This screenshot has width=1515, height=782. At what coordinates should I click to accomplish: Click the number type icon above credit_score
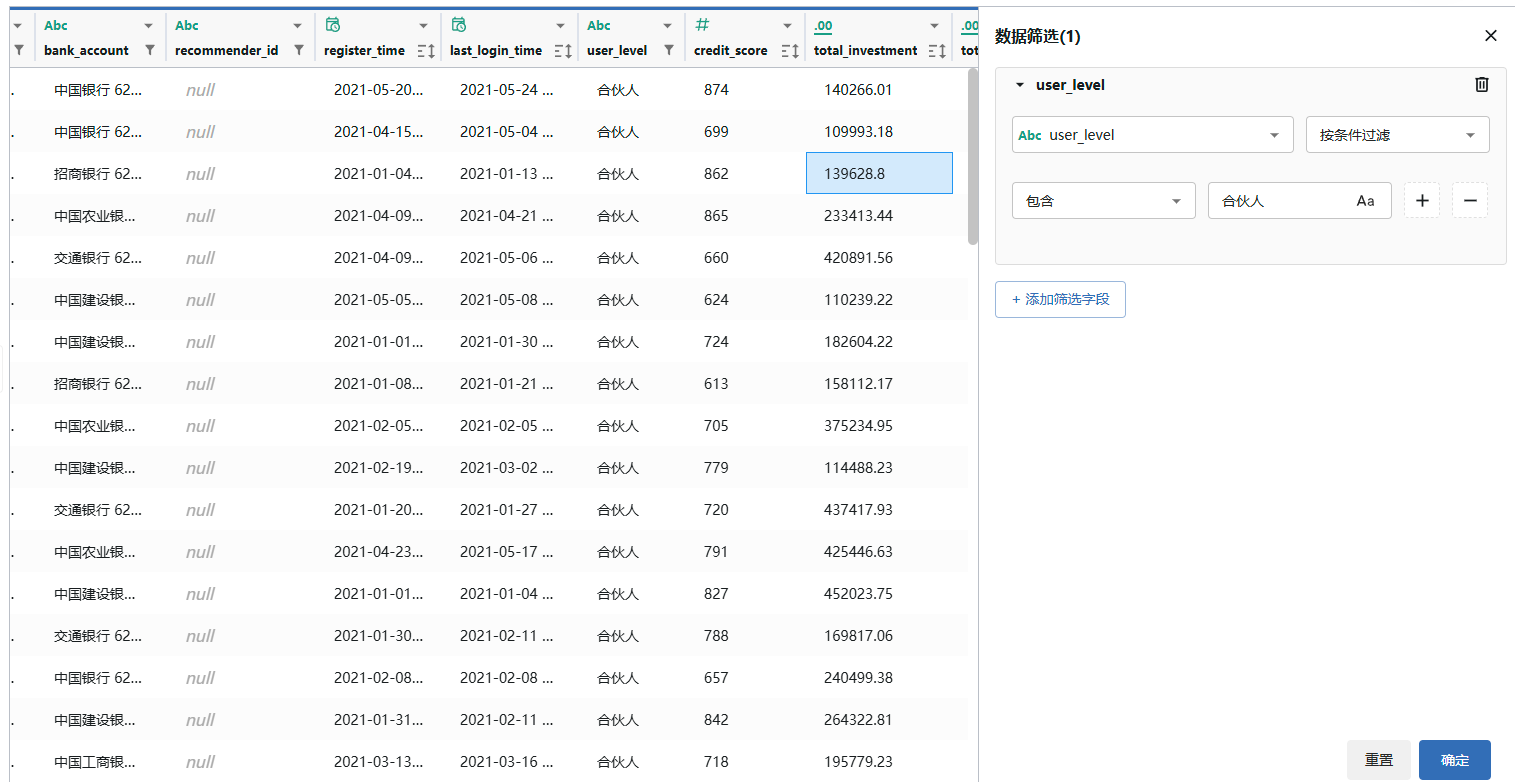click(x=702, y=25)
